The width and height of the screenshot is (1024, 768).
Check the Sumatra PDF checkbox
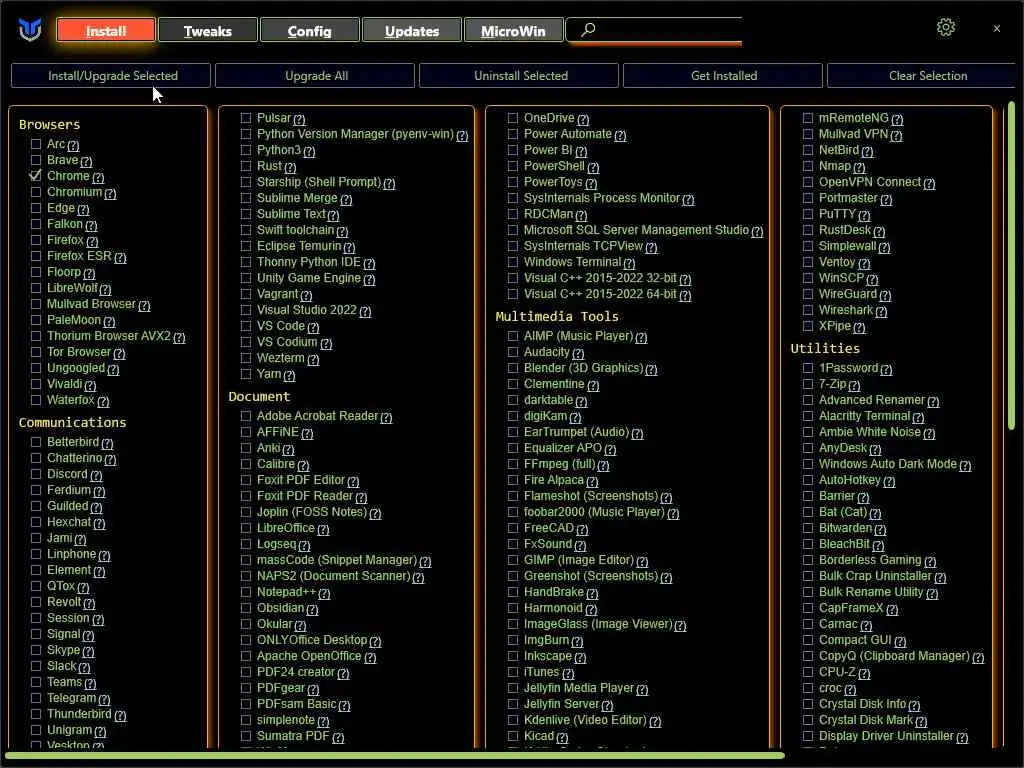[246, 735]
